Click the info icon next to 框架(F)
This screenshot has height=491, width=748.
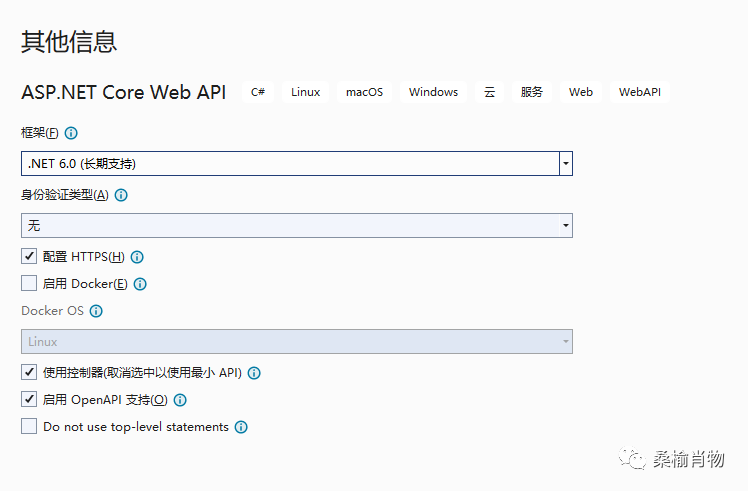(71, 133)
